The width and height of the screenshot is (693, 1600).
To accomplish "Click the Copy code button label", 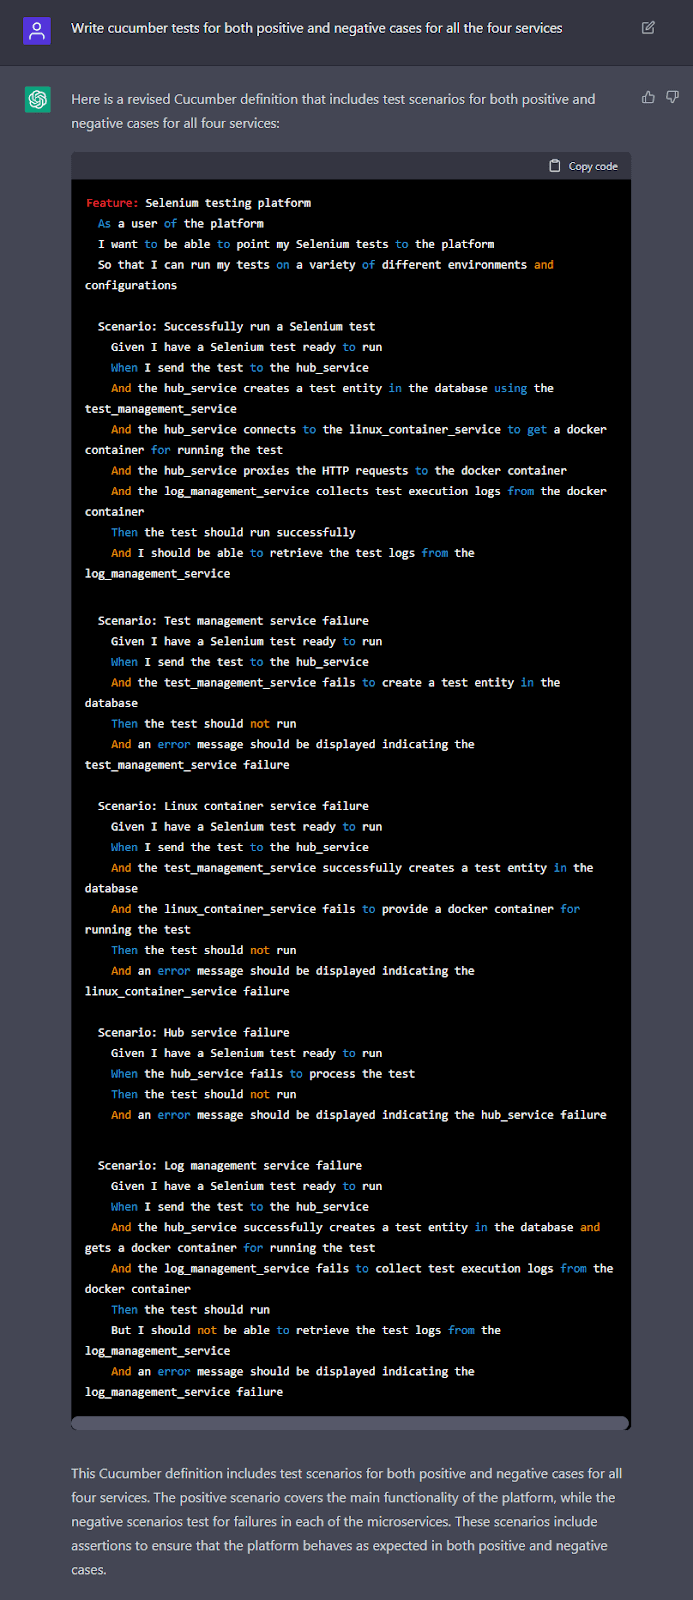I will pos(593,166).
